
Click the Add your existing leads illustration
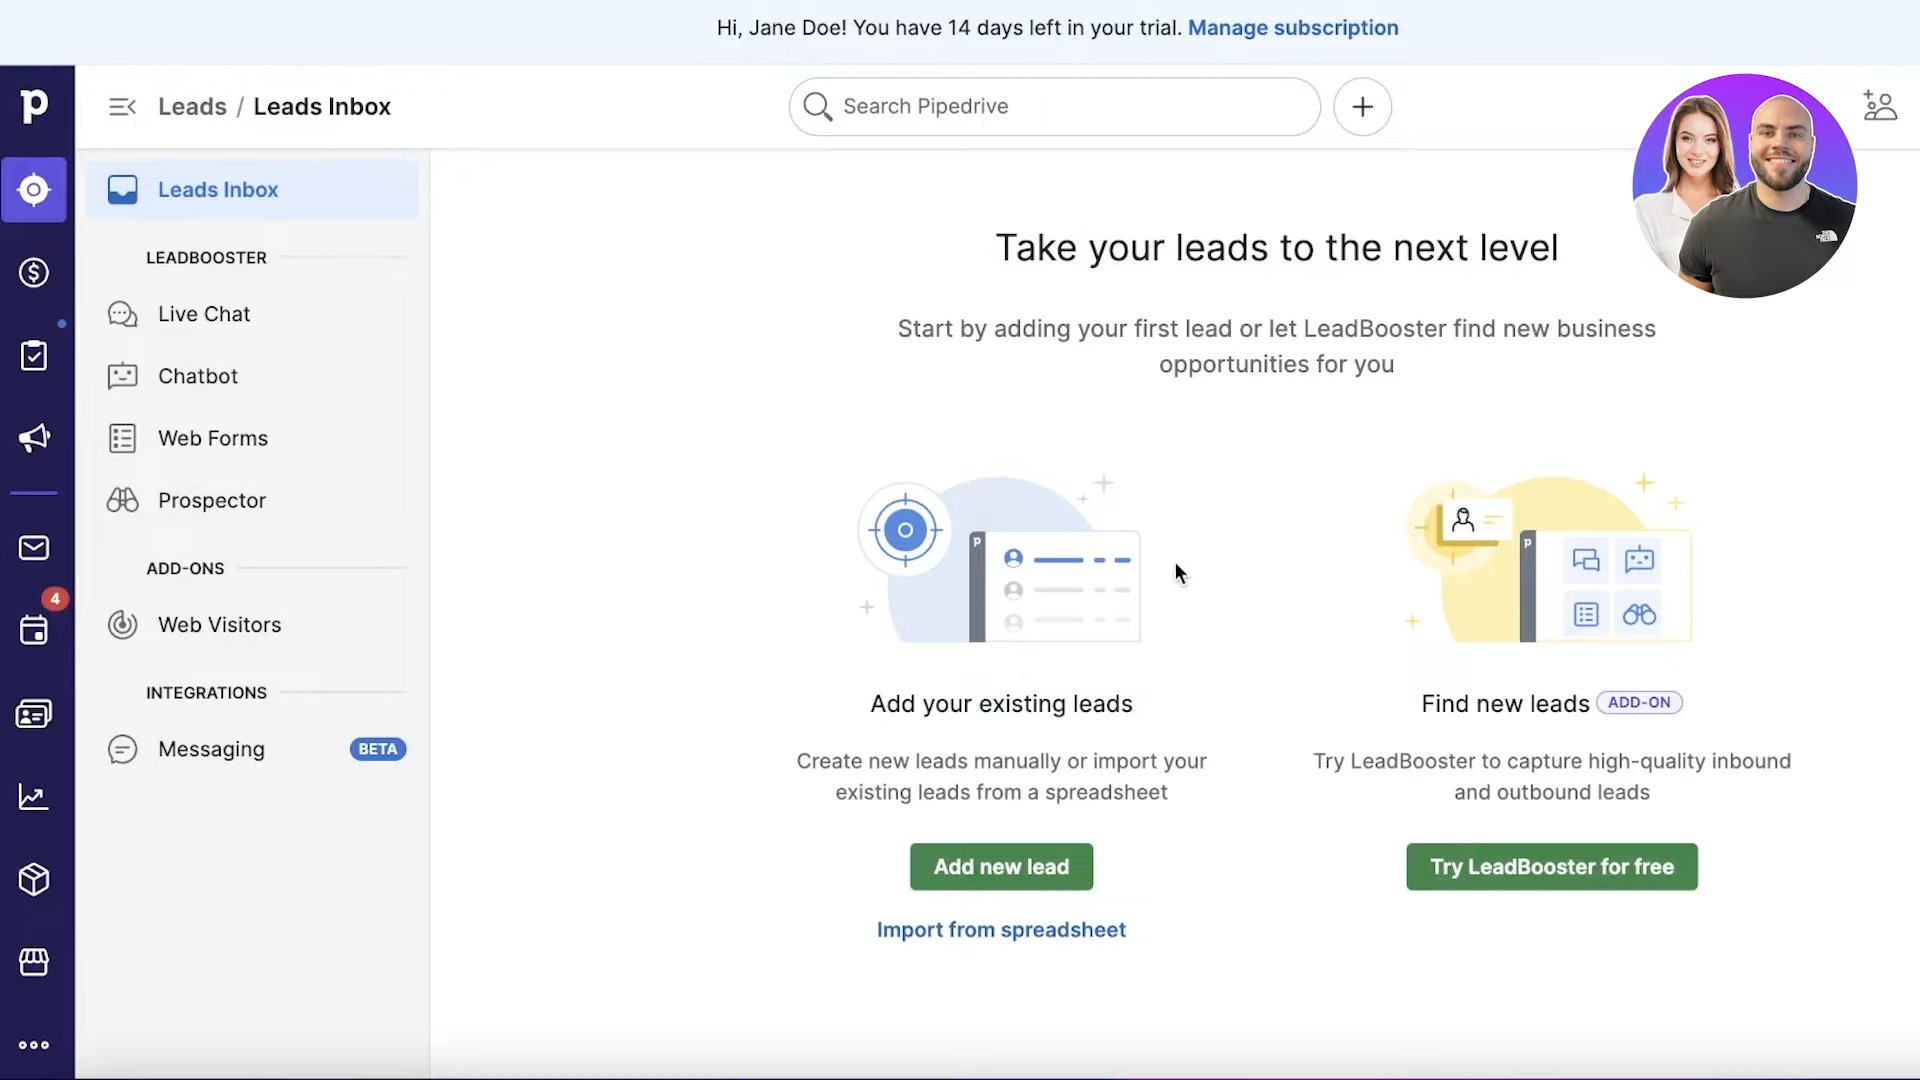coord(1000,559)
